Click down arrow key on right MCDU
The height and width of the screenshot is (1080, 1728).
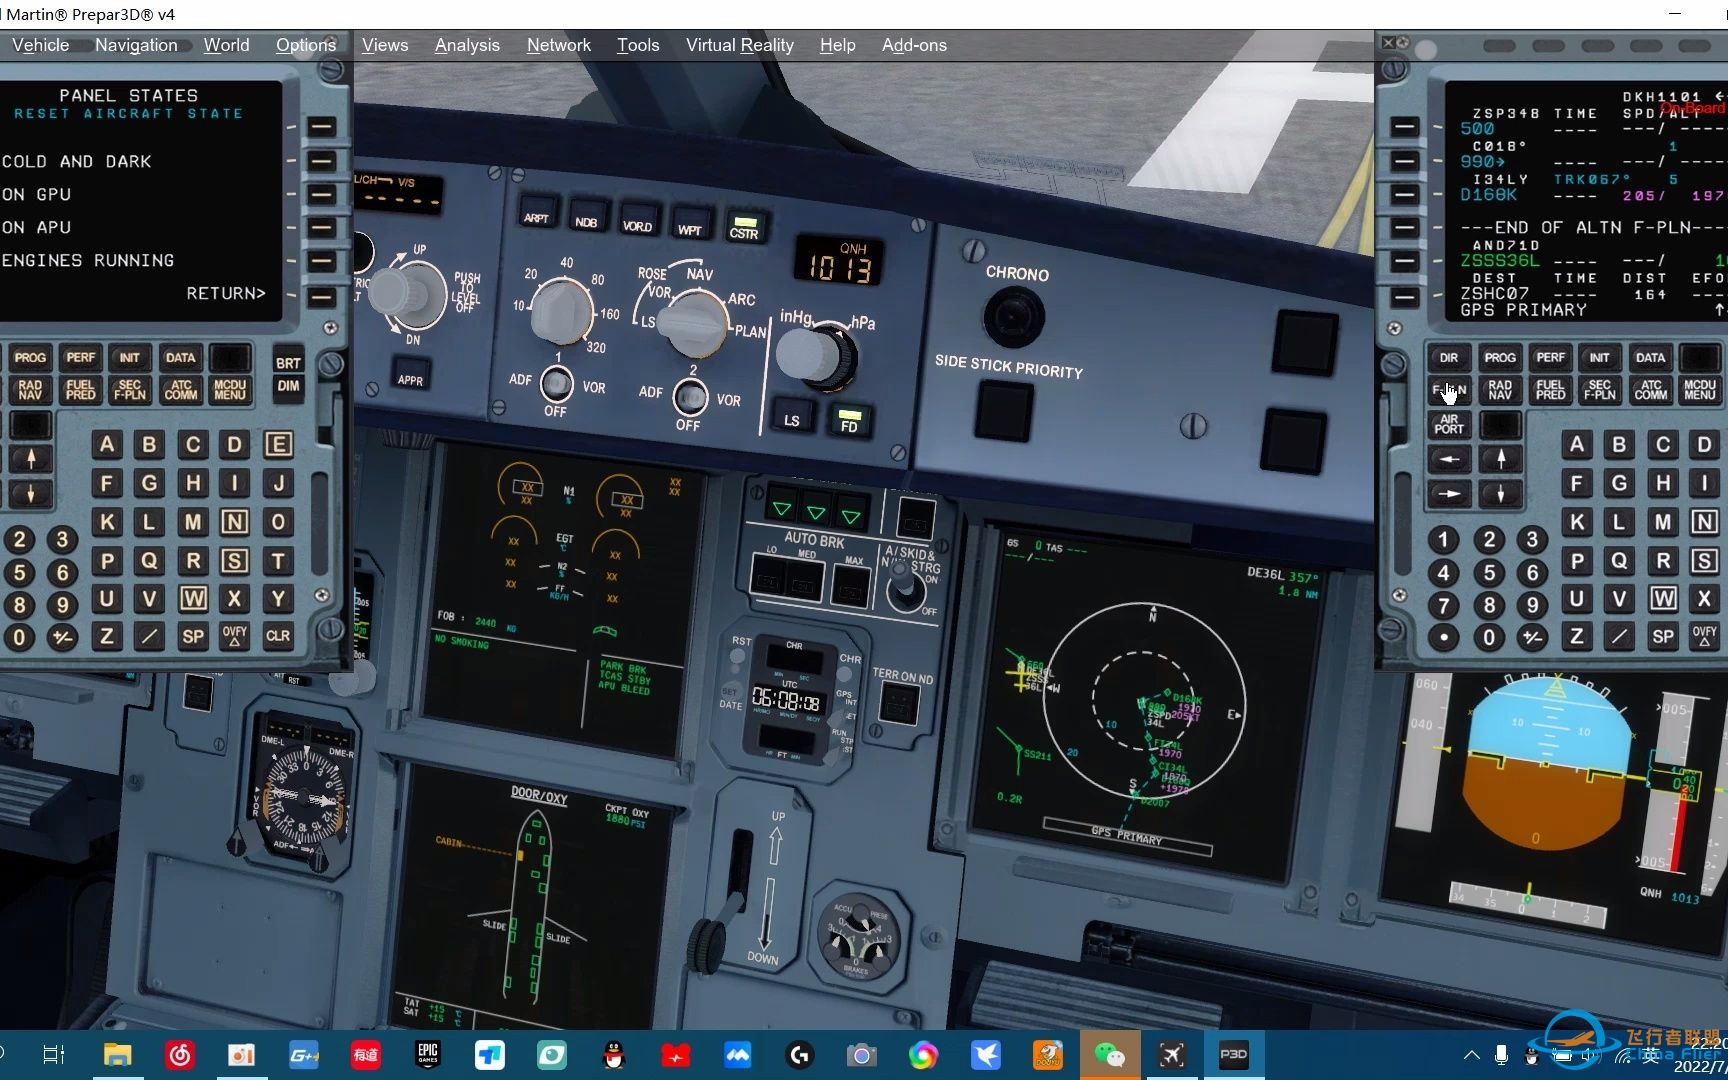[1500, 493]
